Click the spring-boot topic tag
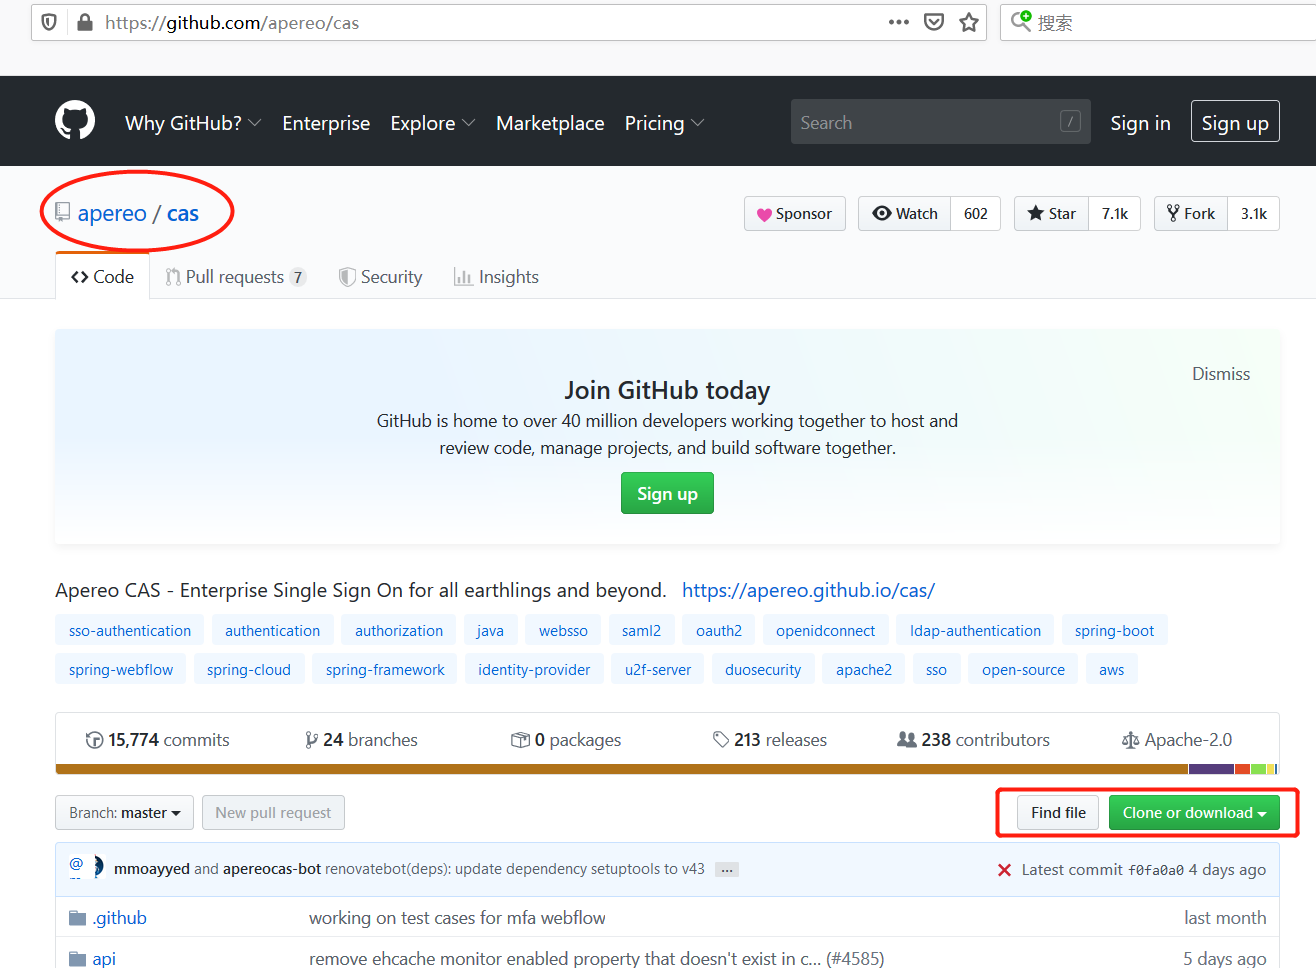 [1114, 631]
